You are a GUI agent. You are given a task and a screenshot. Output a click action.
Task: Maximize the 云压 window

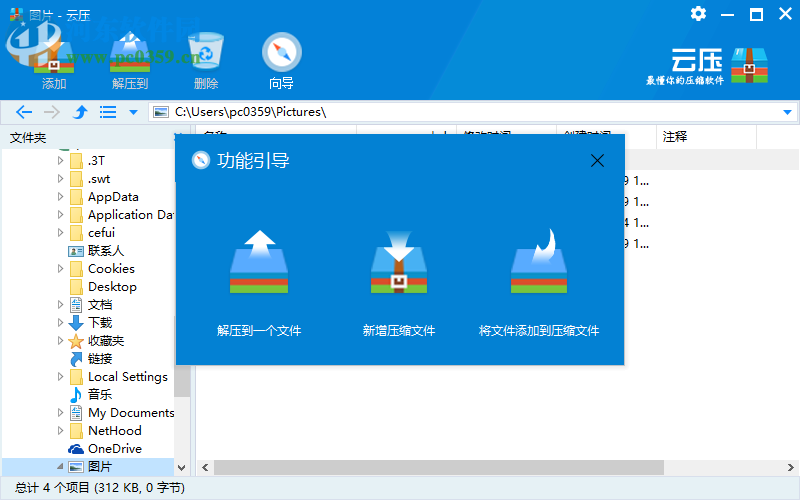pos(756,14)
